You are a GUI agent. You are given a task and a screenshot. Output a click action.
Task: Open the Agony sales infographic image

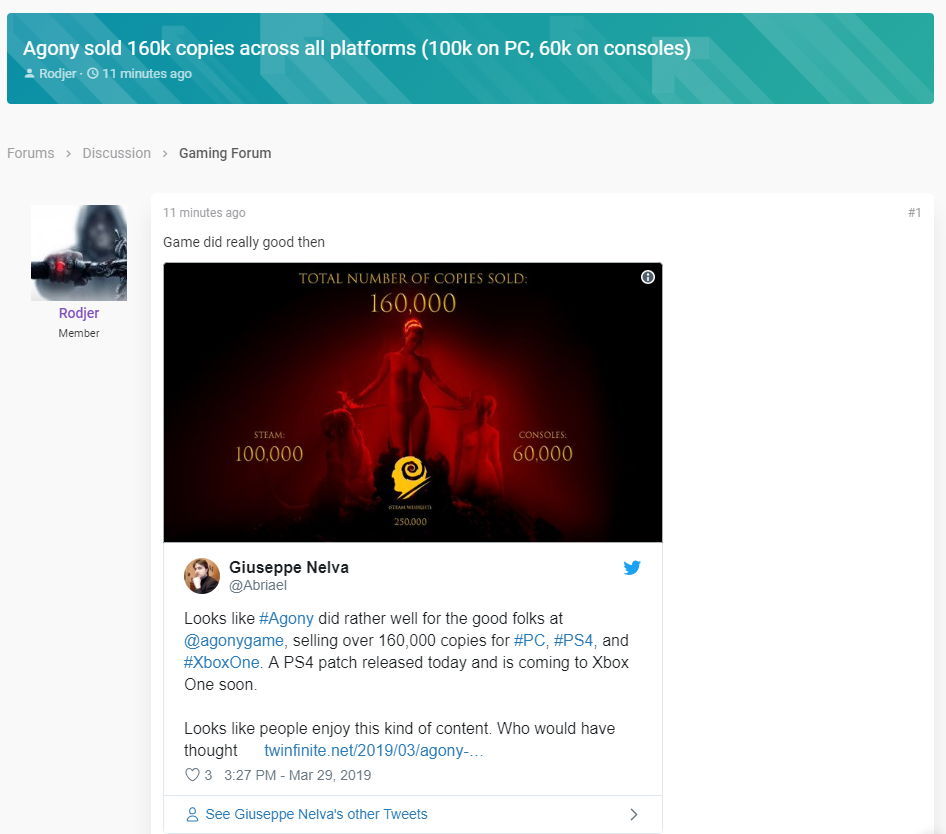[413, 403]
